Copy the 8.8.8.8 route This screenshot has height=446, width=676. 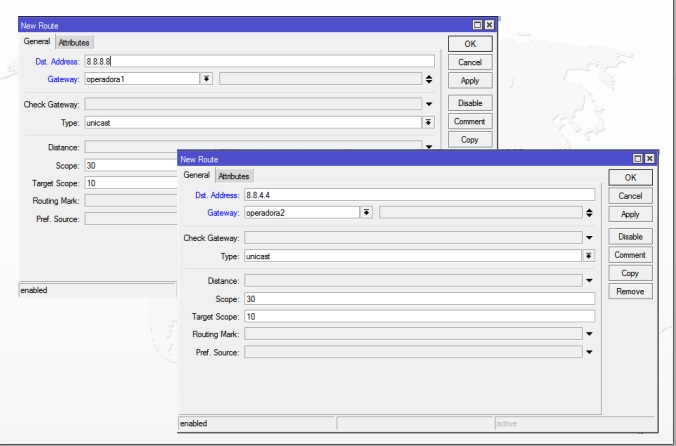coord(470,140)
